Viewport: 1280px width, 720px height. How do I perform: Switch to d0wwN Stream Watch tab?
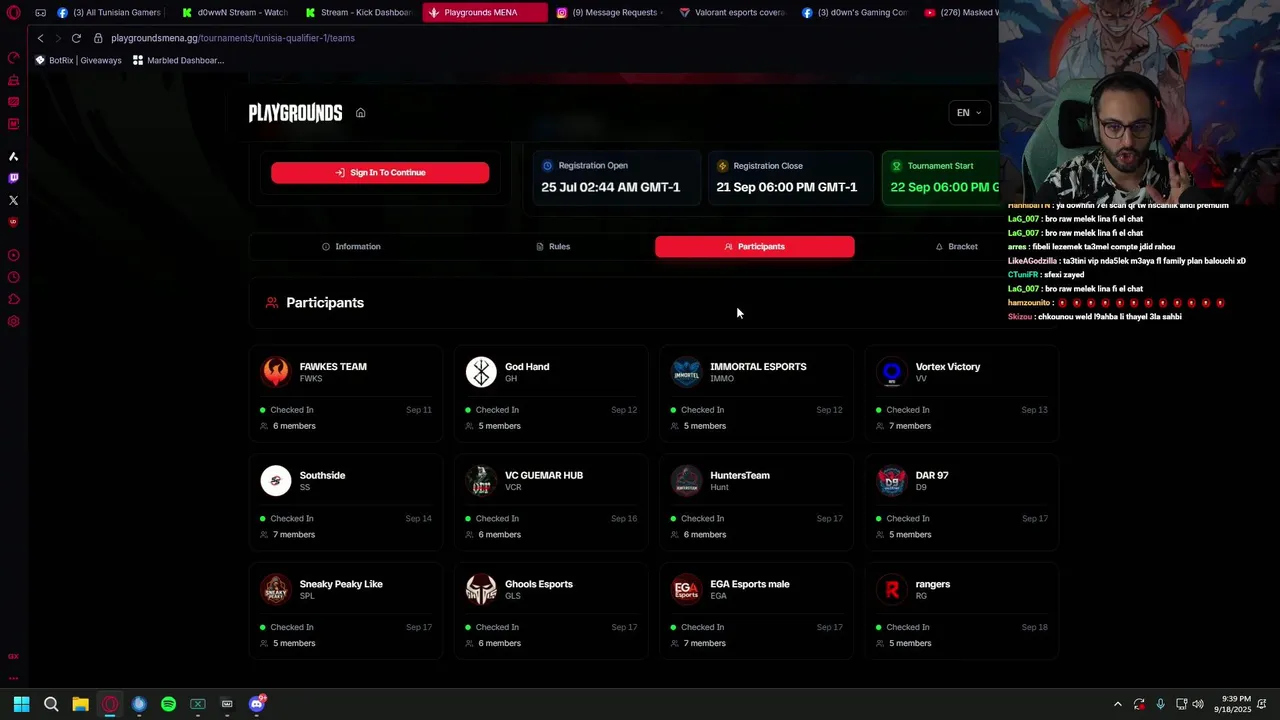coord(235,13)
